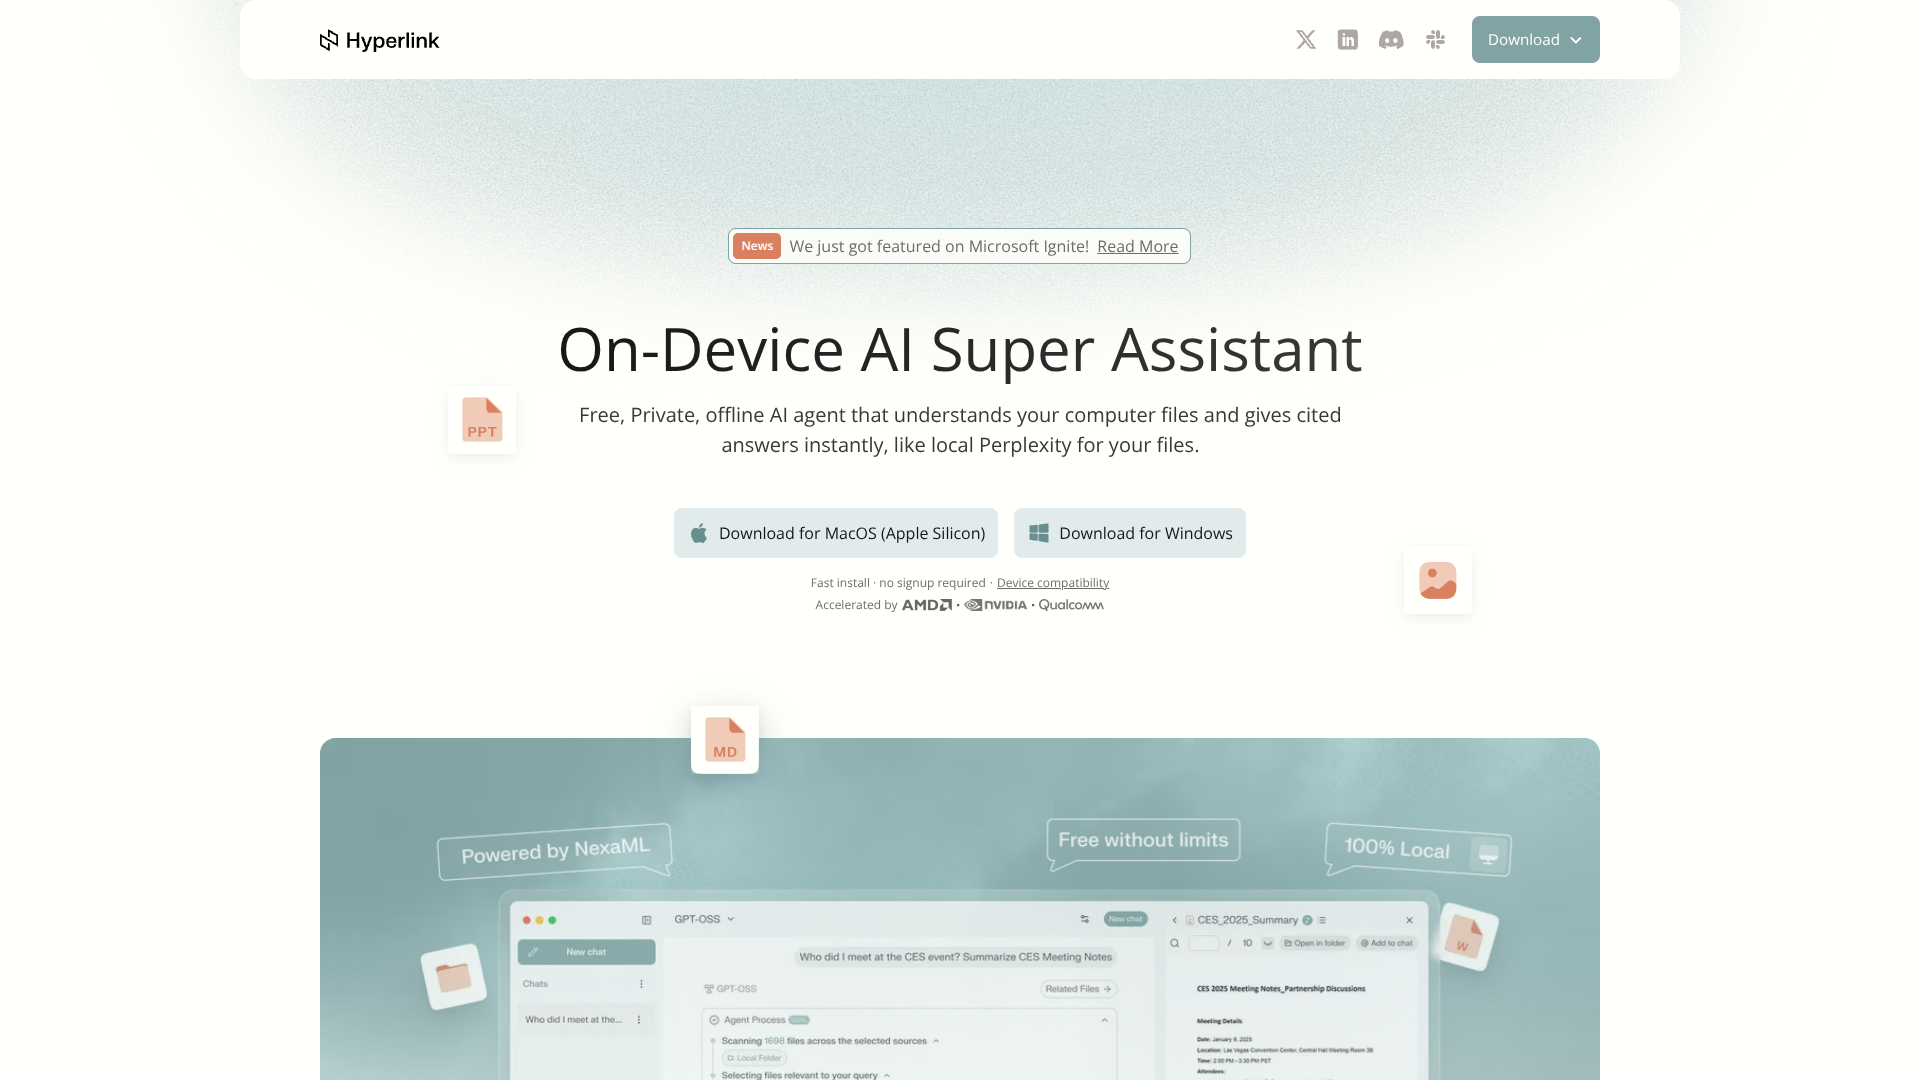The height and width of the screenshot is (1080, 1920).
Task: Click the Hyperlink logo
Action: coord(378,40)
